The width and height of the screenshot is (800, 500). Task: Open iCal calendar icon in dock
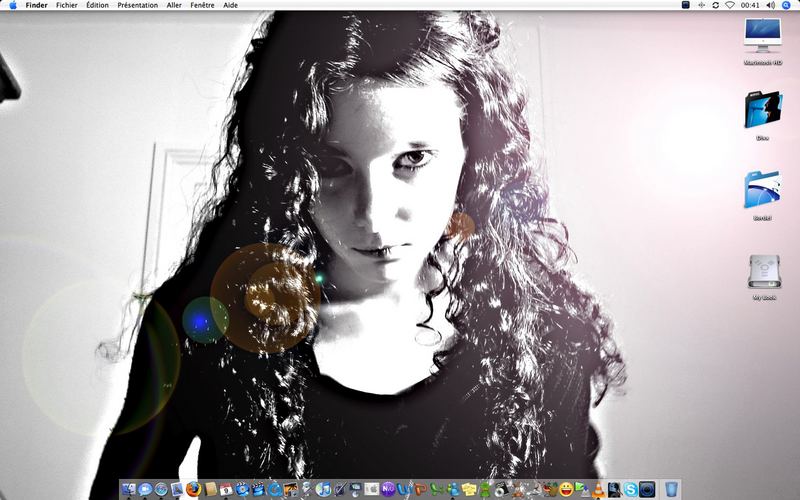tap(226, 489)
